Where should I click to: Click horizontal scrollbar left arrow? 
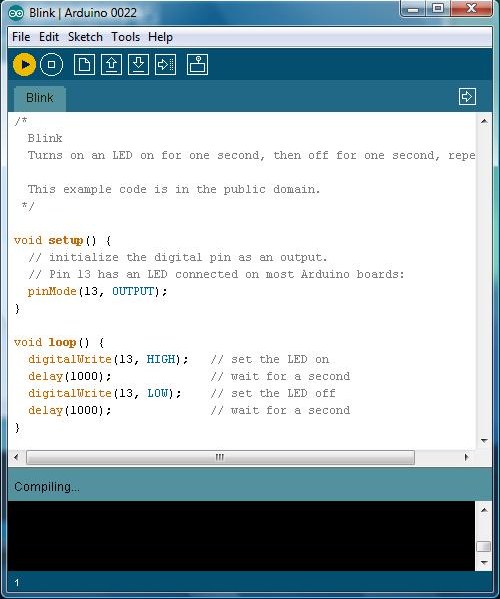tap(16, 457)
